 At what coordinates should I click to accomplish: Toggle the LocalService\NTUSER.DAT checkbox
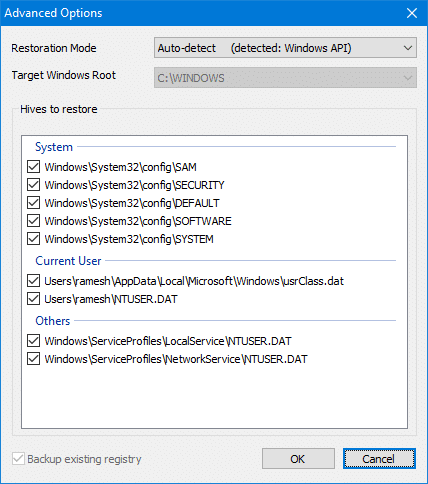34,341
